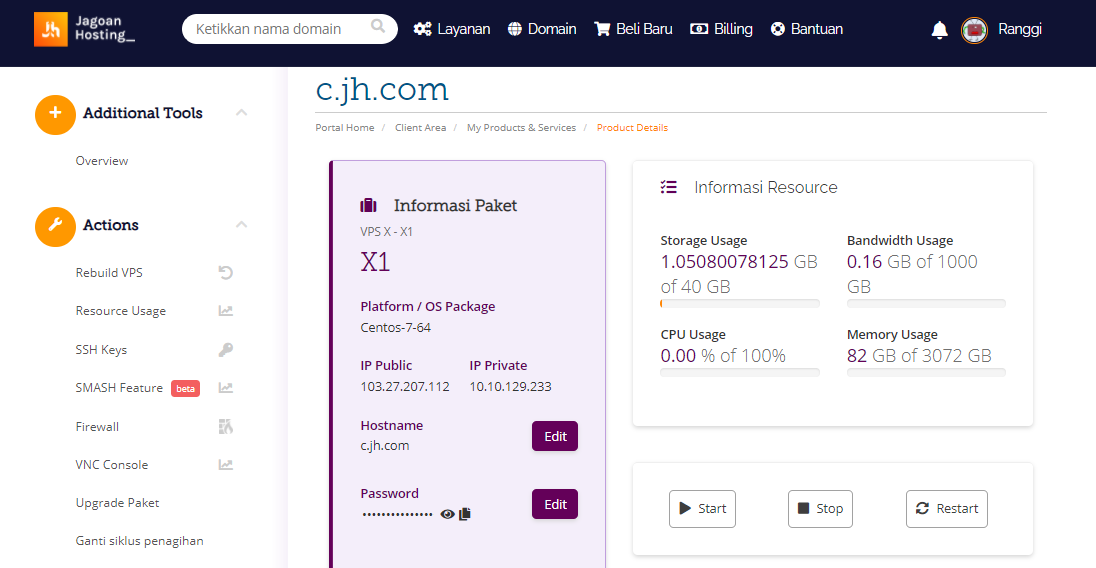Click the Bandwidth Usage progress bar
Screen dimensions: 1096x568
(926, 304)
